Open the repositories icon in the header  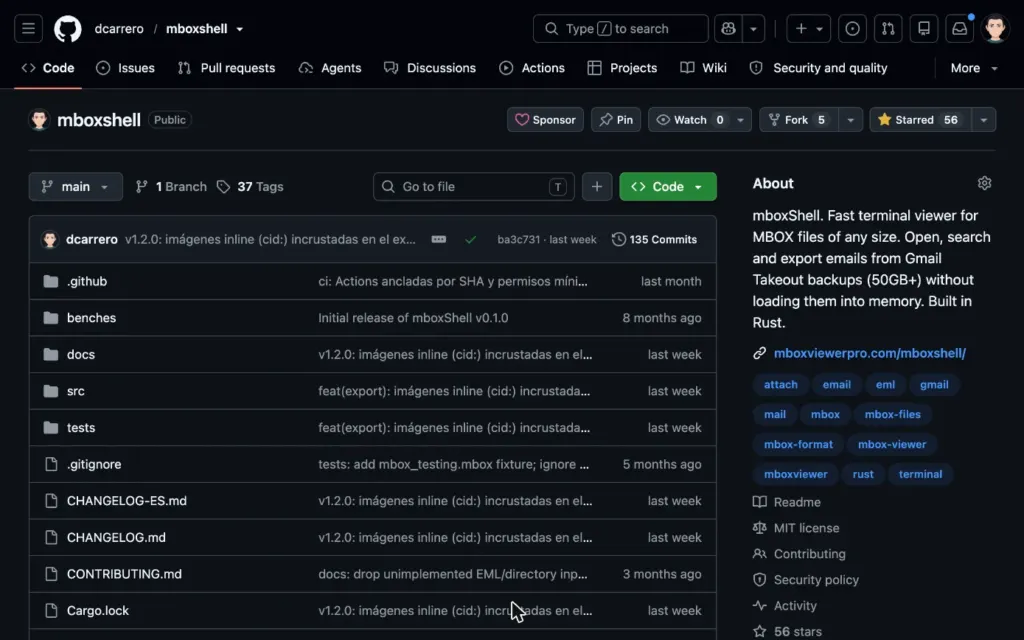924,29
